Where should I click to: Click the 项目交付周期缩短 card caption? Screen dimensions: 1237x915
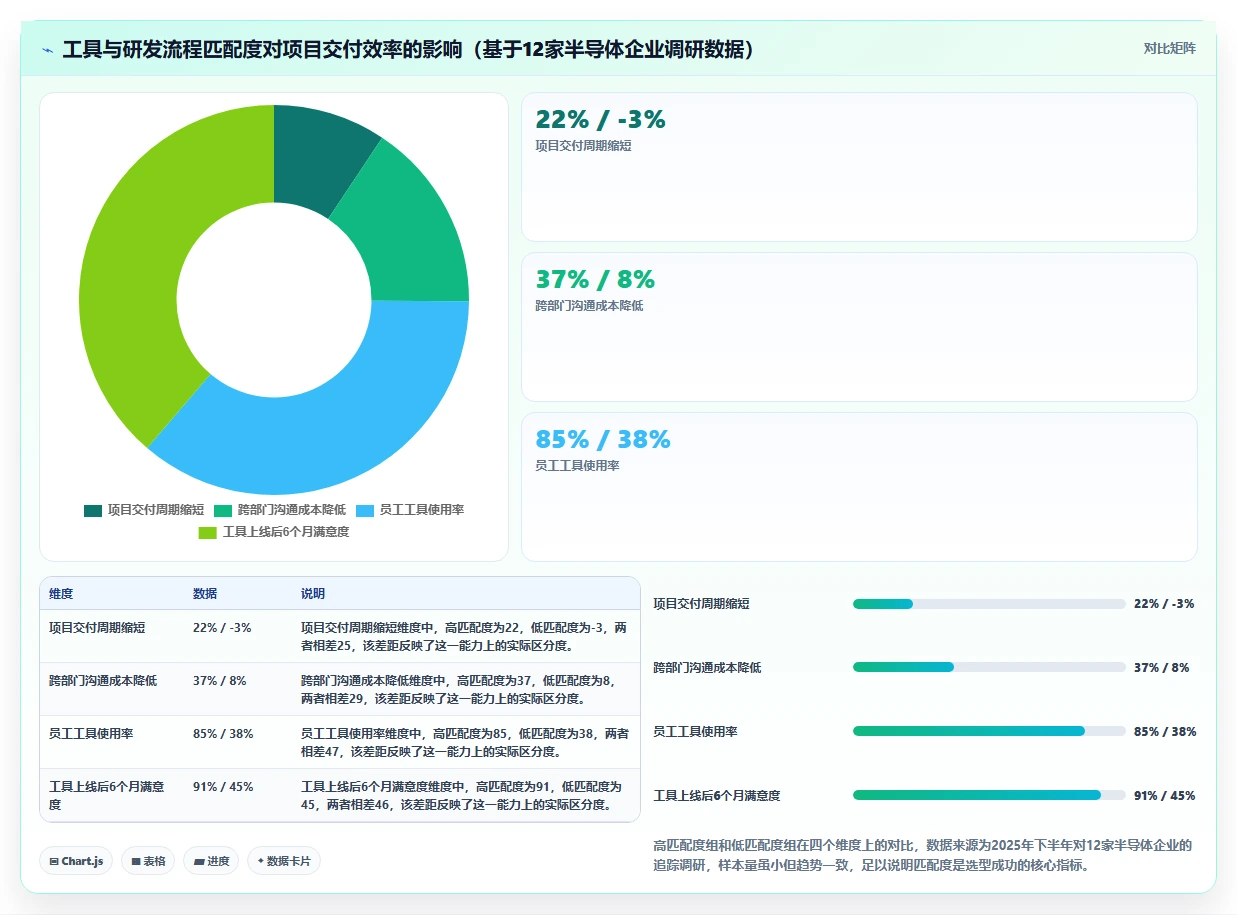pyautogui.click(x=583, y=146)
